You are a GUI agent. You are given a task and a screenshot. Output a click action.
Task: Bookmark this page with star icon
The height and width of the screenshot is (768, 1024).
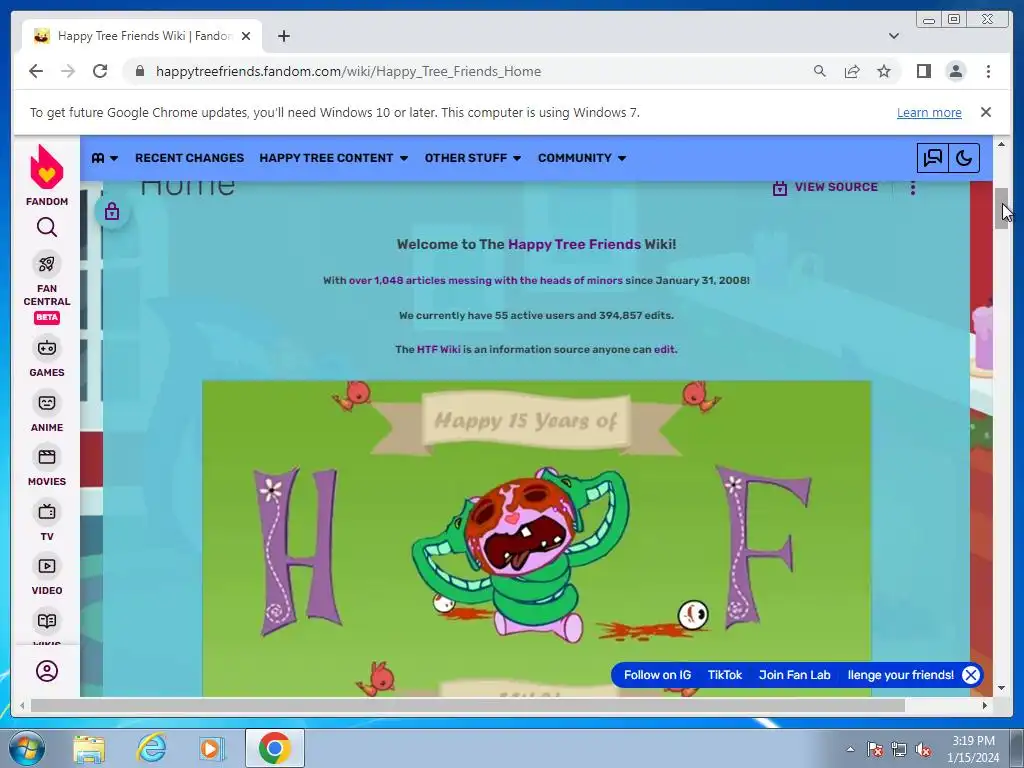click(x=884, y=71)
